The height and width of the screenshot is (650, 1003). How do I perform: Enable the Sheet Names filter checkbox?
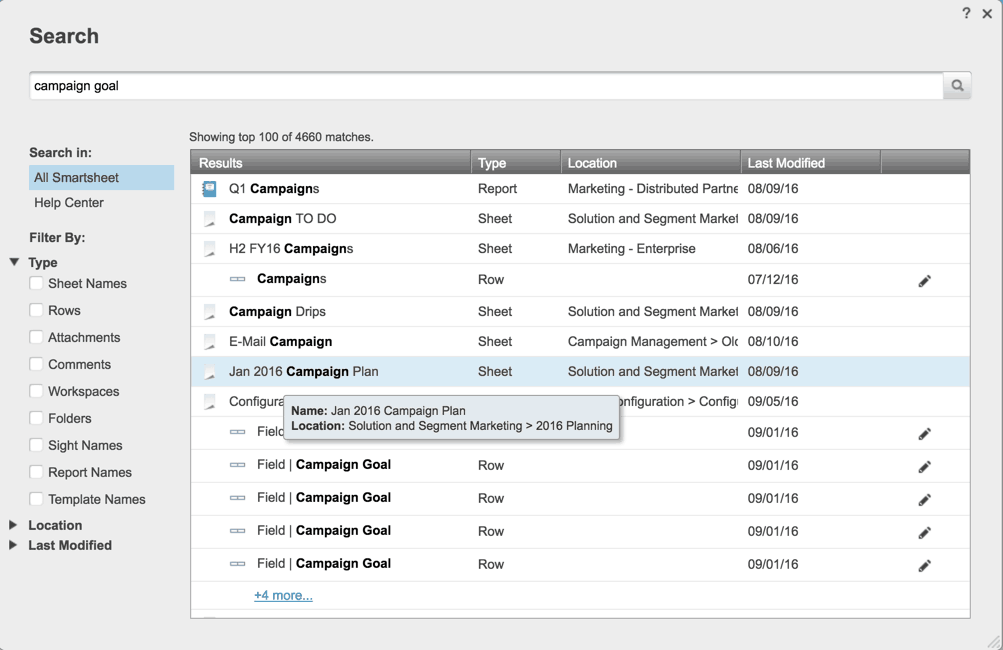pyautogui.click(x=36, y=284)
